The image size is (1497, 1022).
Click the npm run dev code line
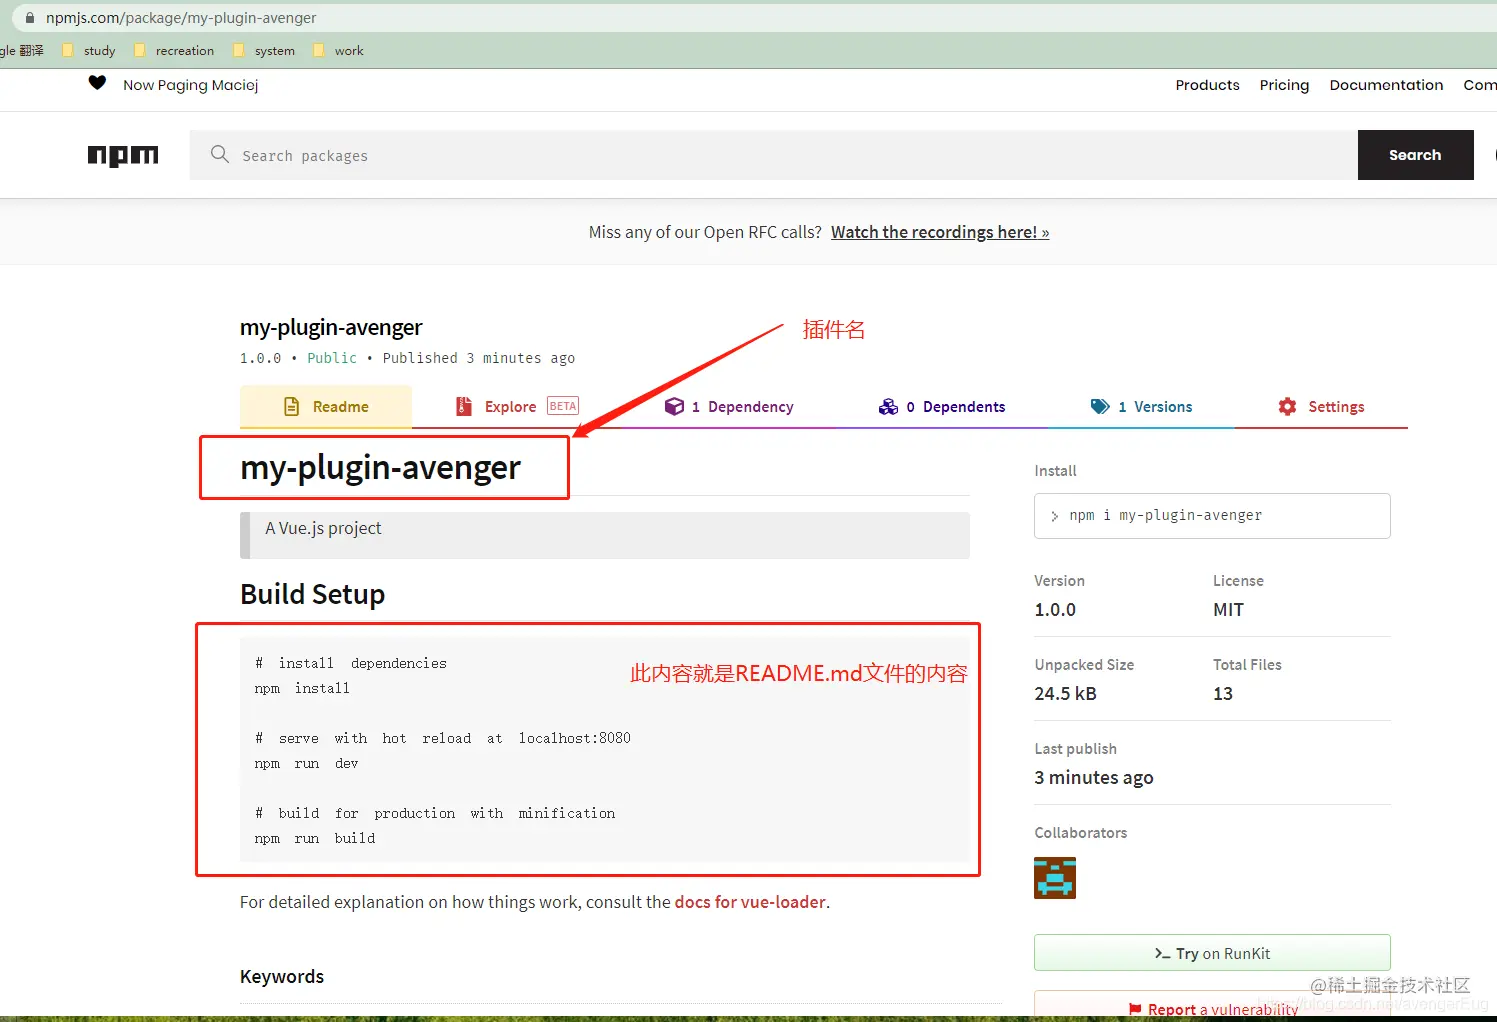[306, 763]
